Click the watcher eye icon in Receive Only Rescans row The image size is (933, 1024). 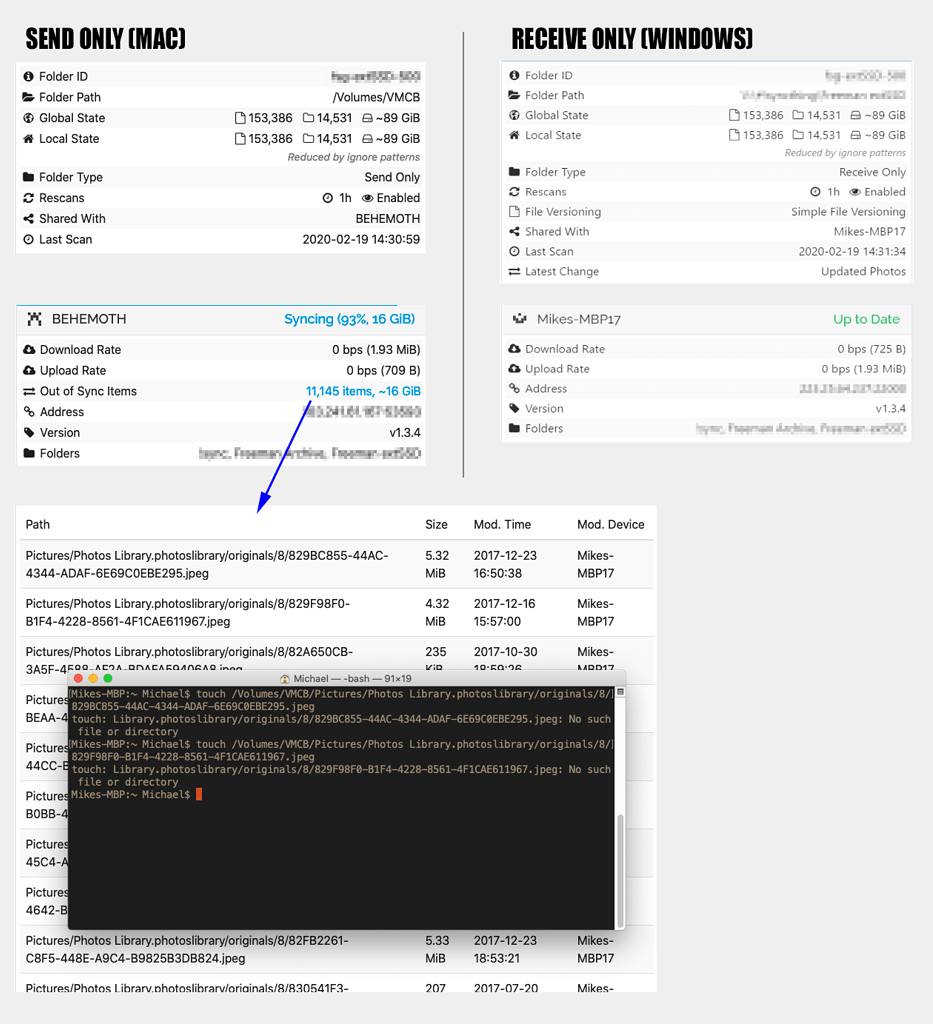click(855, 192)
